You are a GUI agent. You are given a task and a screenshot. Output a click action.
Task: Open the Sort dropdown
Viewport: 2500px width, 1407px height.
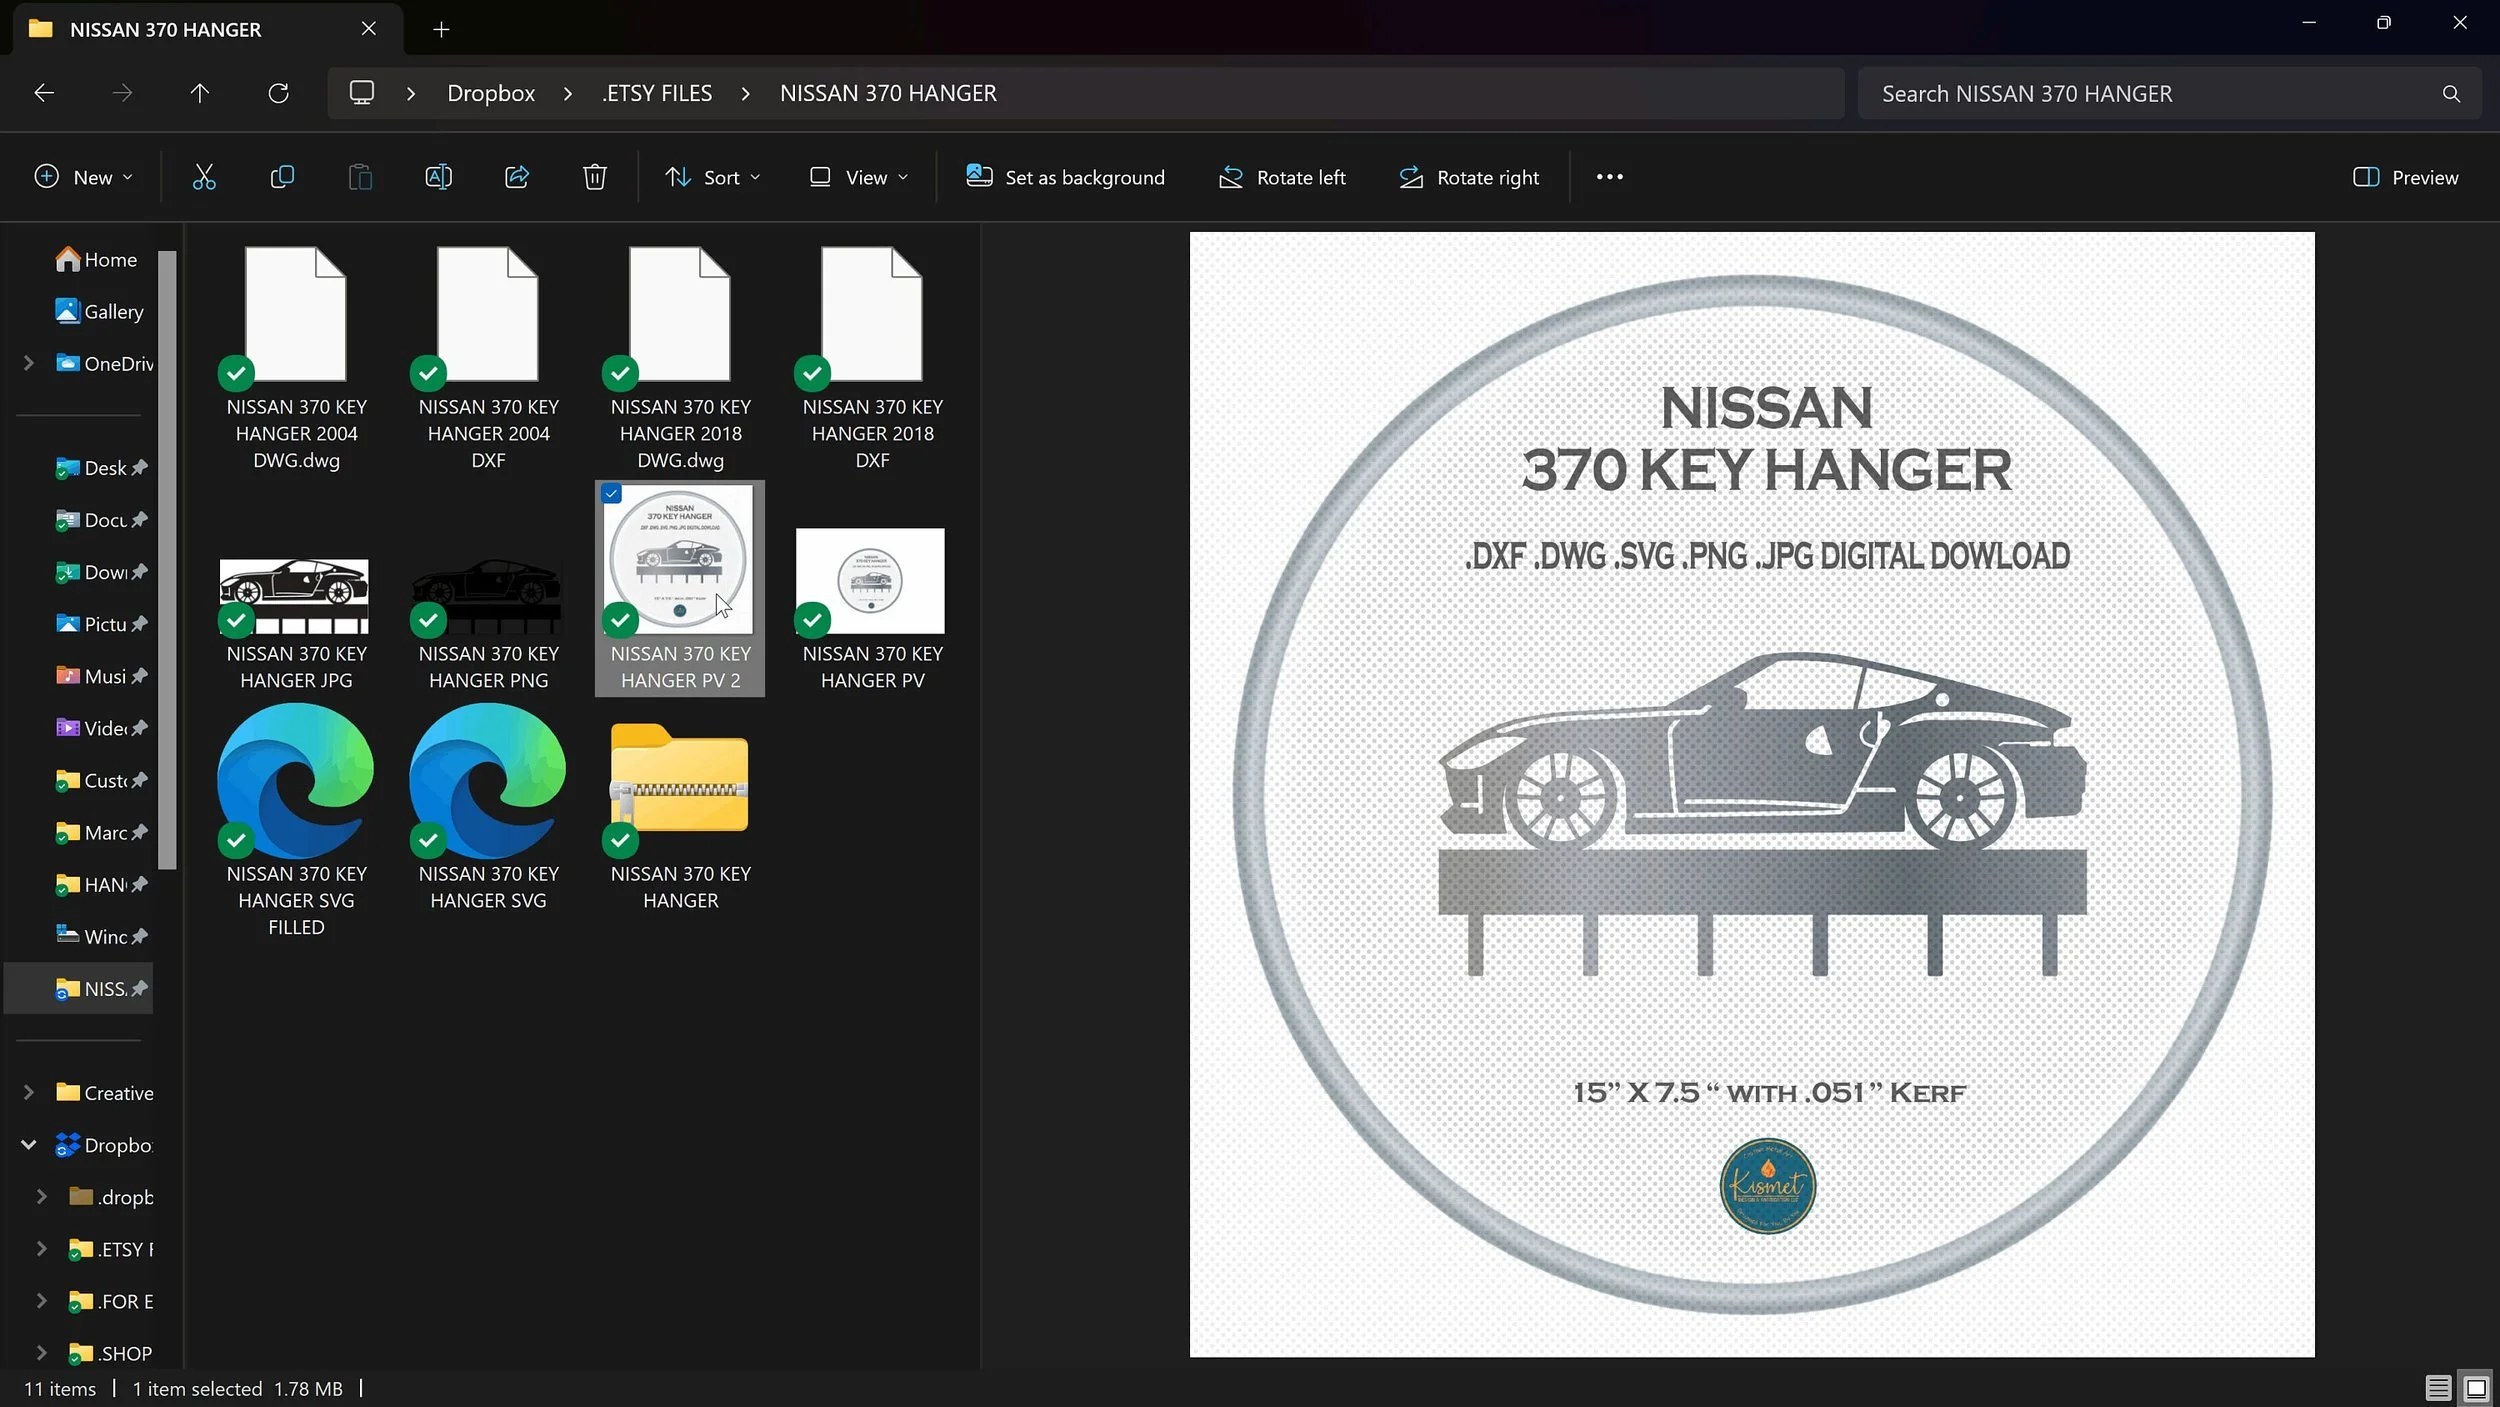click(713, 177)
